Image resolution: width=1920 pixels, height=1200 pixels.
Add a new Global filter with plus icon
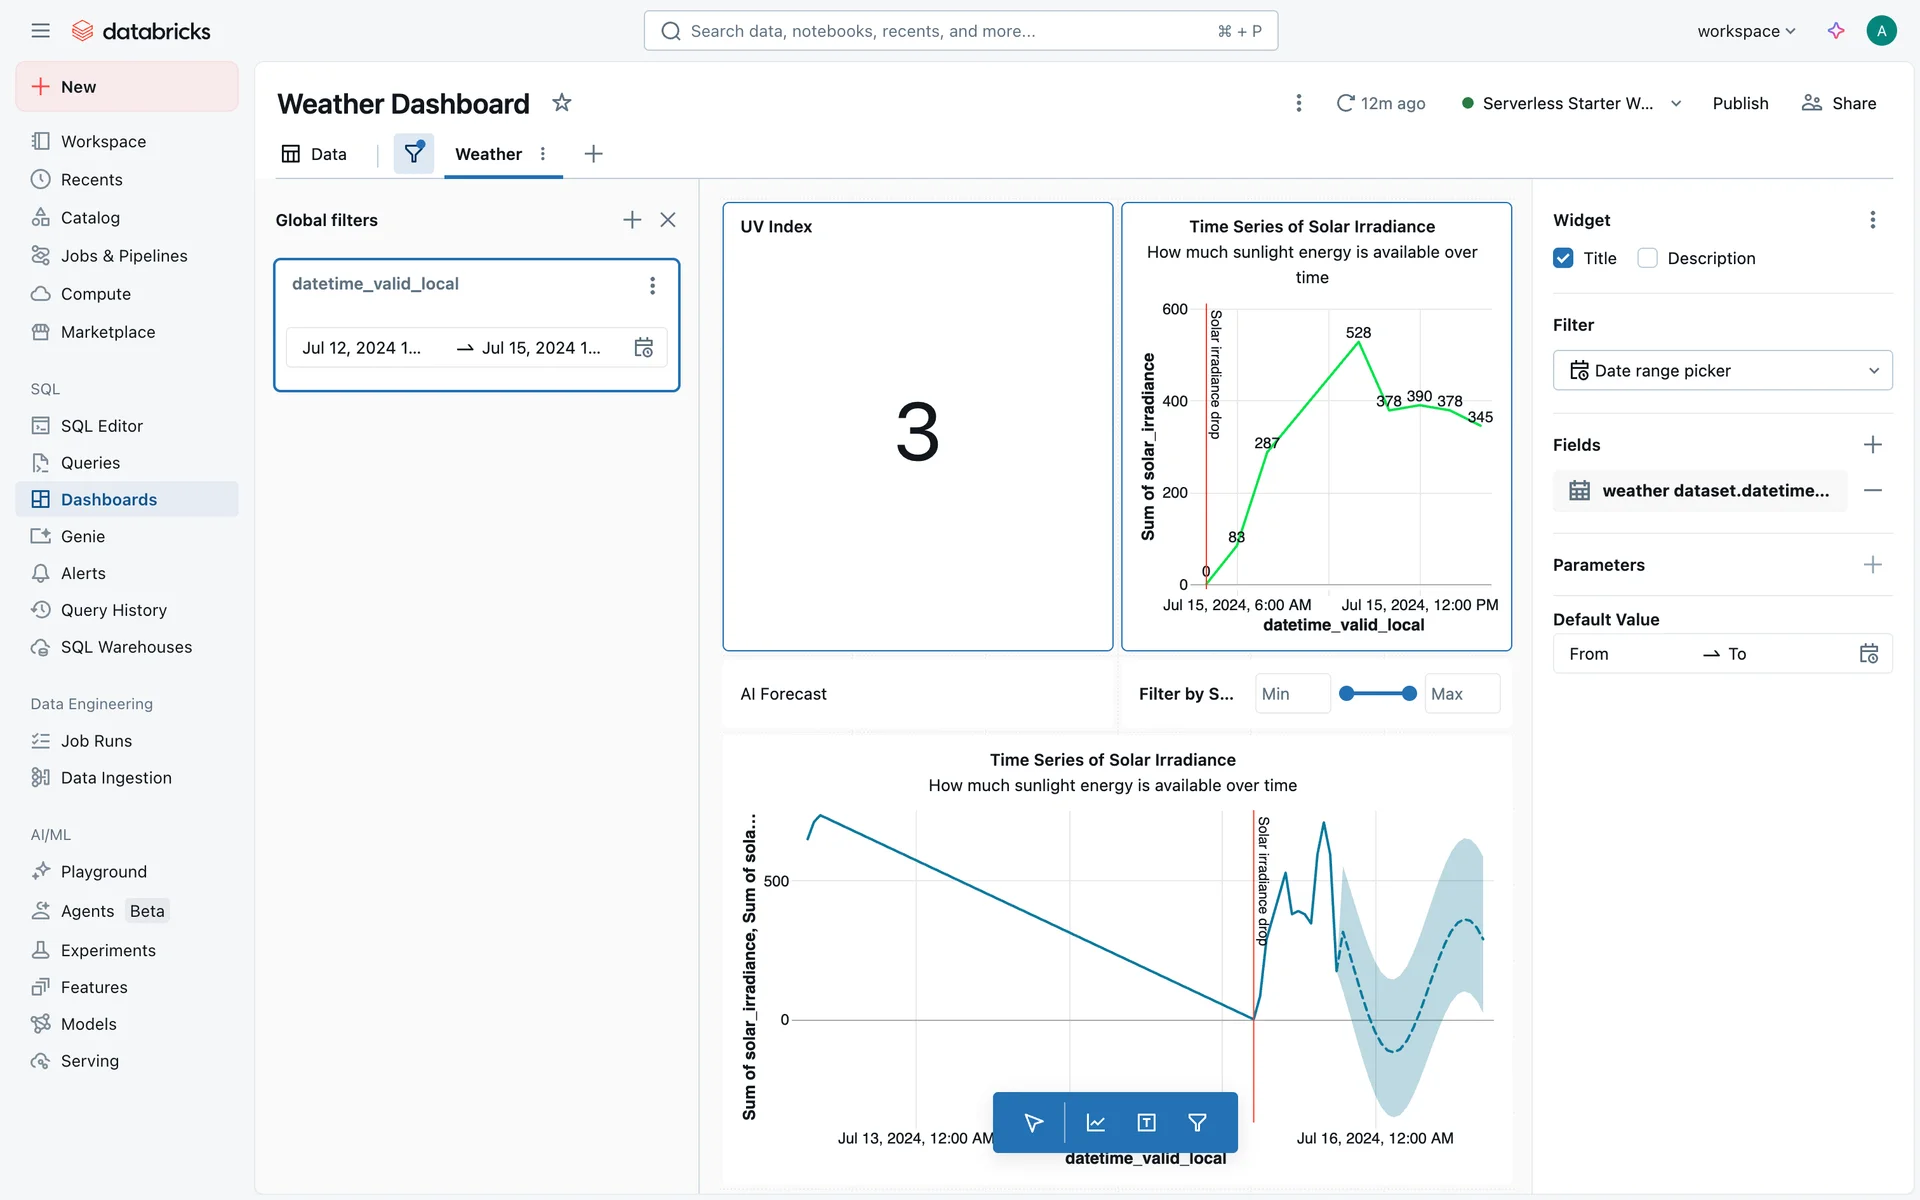pos(632,220)
